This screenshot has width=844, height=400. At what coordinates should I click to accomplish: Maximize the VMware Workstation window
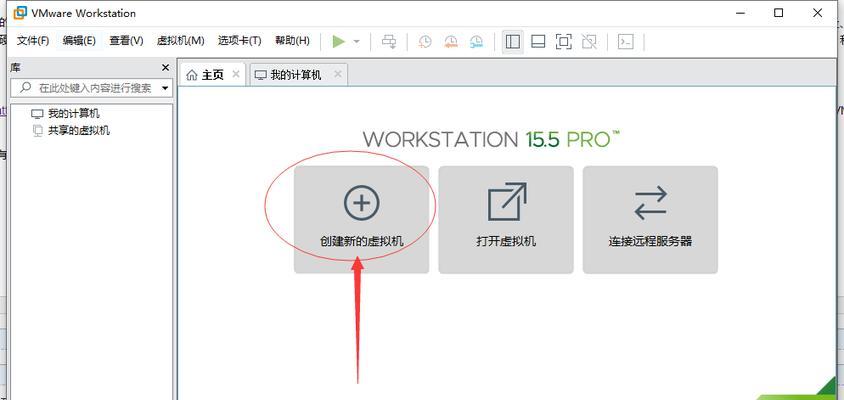point(778,13)
